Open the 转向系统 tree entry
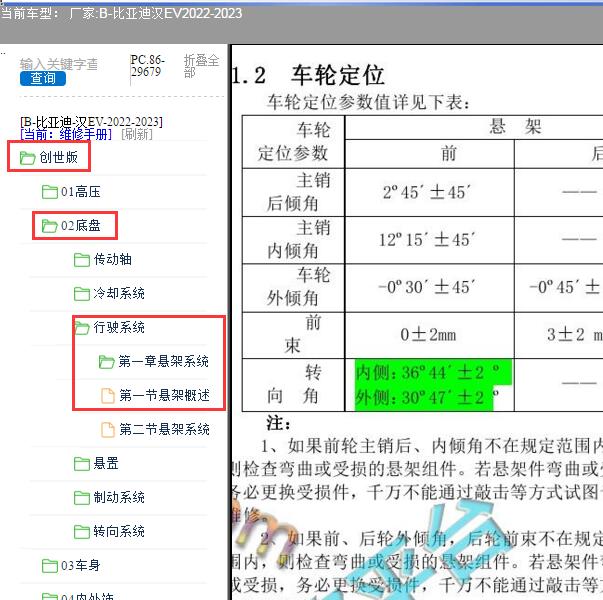 (119, 531)
